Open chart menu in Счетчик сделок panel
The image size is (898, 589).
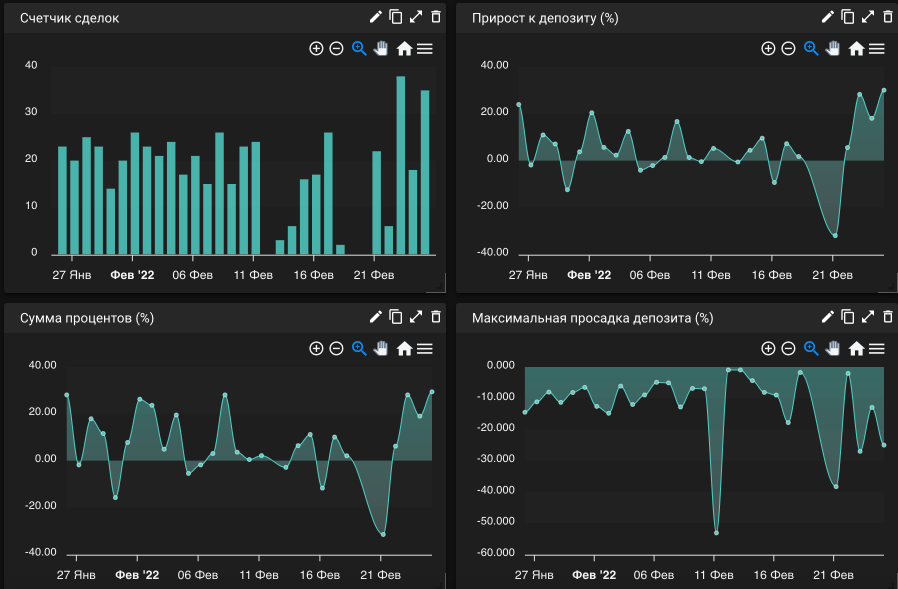coord(425,49)
